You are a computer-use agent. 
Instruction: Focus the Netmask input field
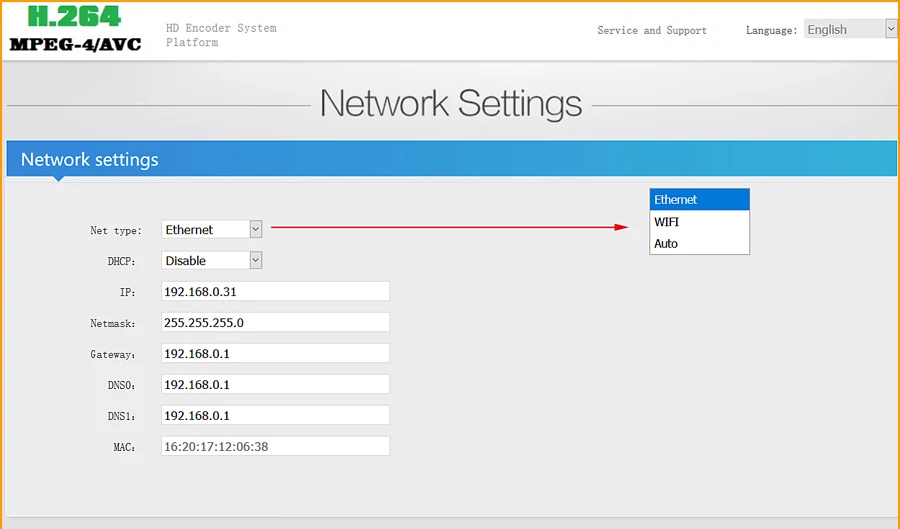(276, 322)
